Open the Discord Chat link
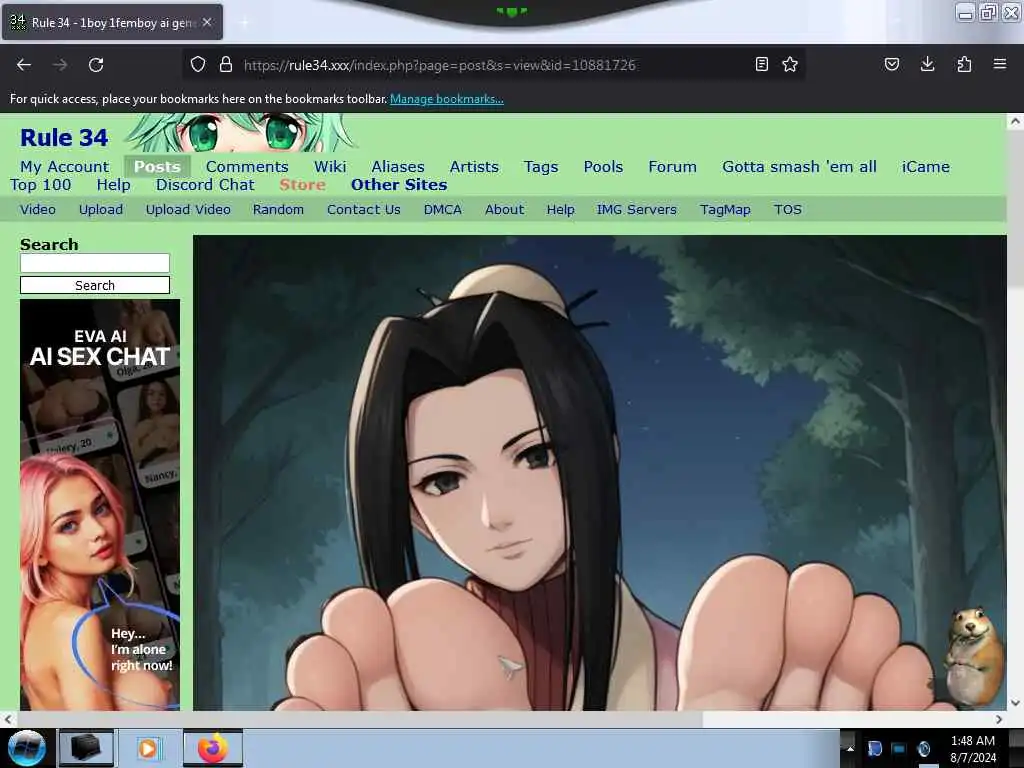Image resolution: width=1024 pixels, height=768 pixels. point(205,185)
